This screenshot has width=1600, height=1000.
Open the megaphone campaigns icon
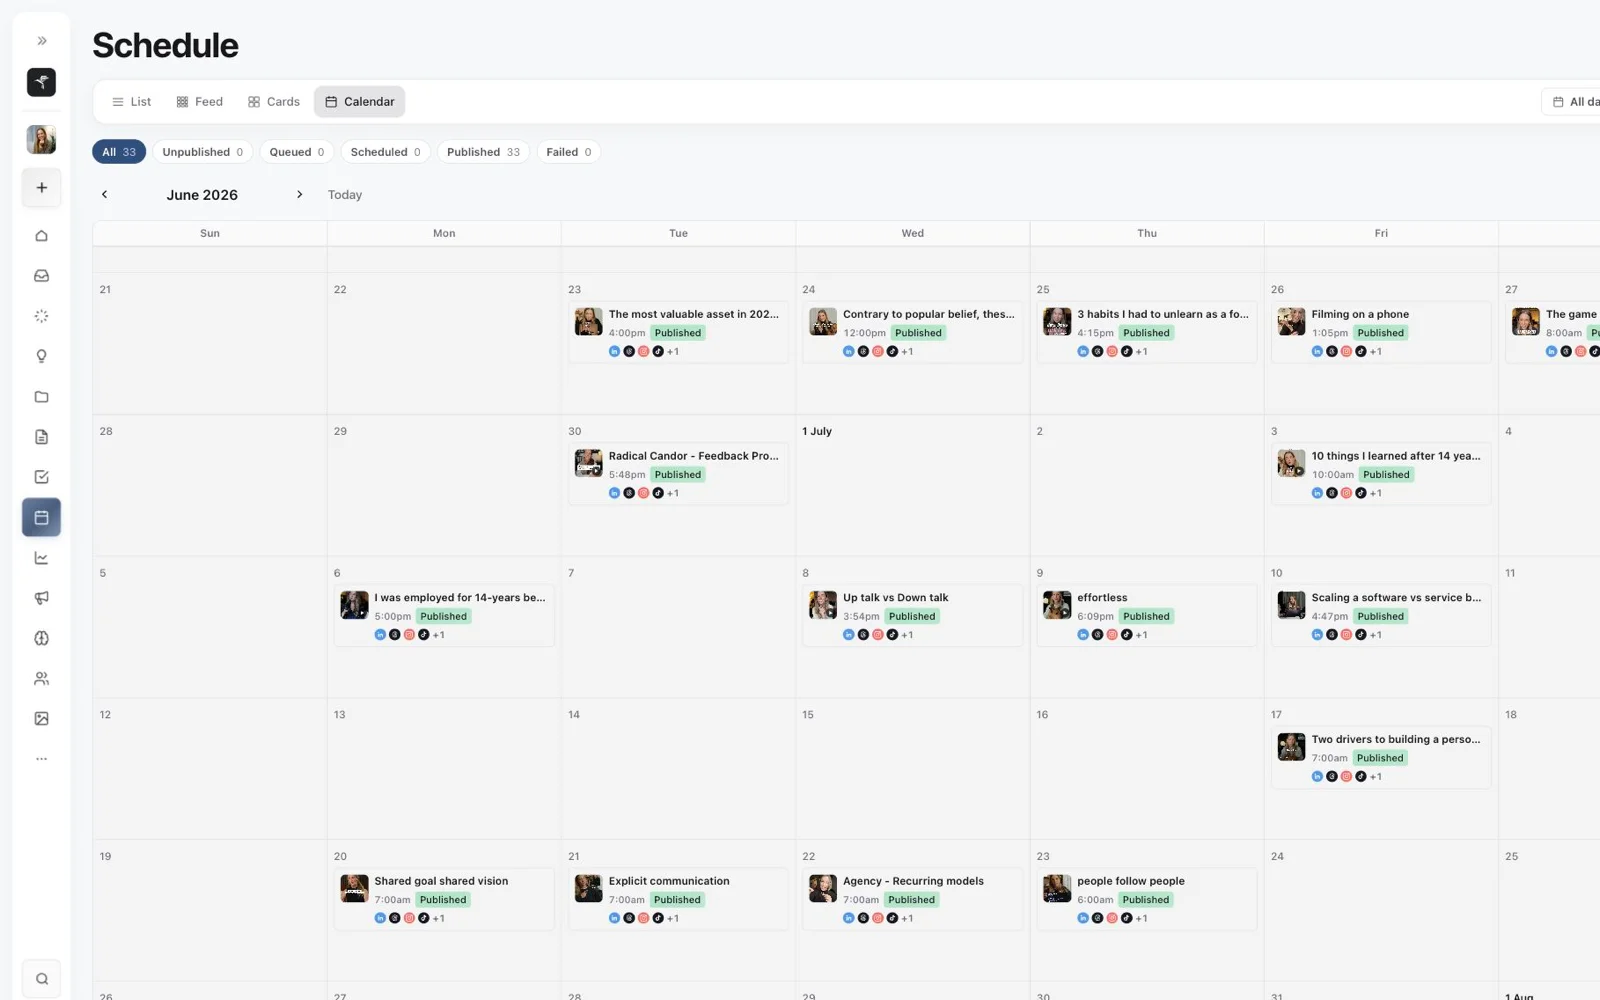click(x=41, y=598)
